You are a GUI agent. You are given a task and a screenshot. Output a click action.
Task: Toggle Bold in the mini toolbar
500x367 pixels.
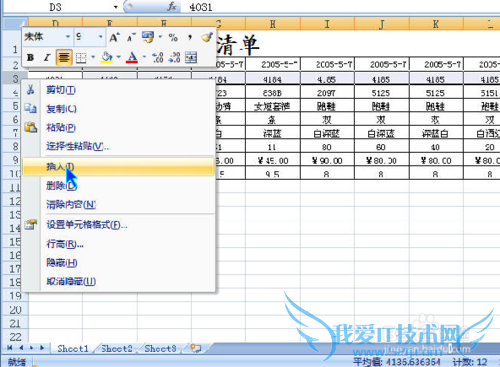pyautogui.click(x=31, y=57)
